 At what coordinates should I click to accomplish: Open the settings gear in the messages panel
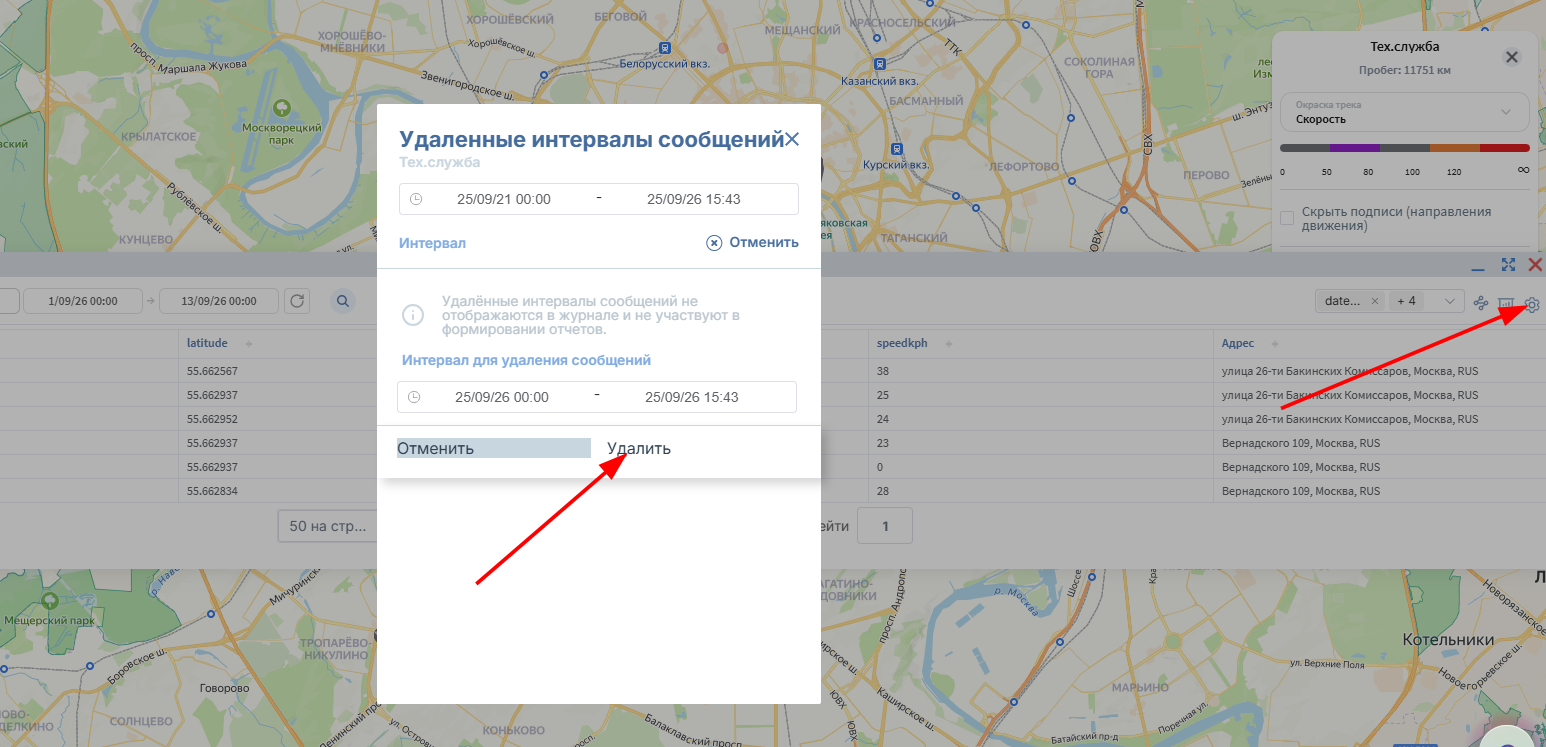[x=1532, y=304]
